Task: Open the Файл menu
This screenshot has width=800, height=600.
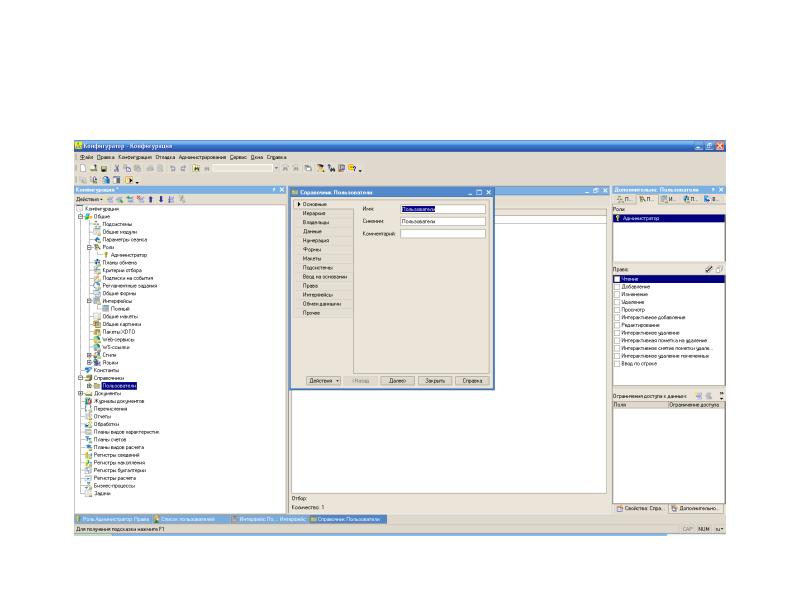Action: (x=86, y=157)
